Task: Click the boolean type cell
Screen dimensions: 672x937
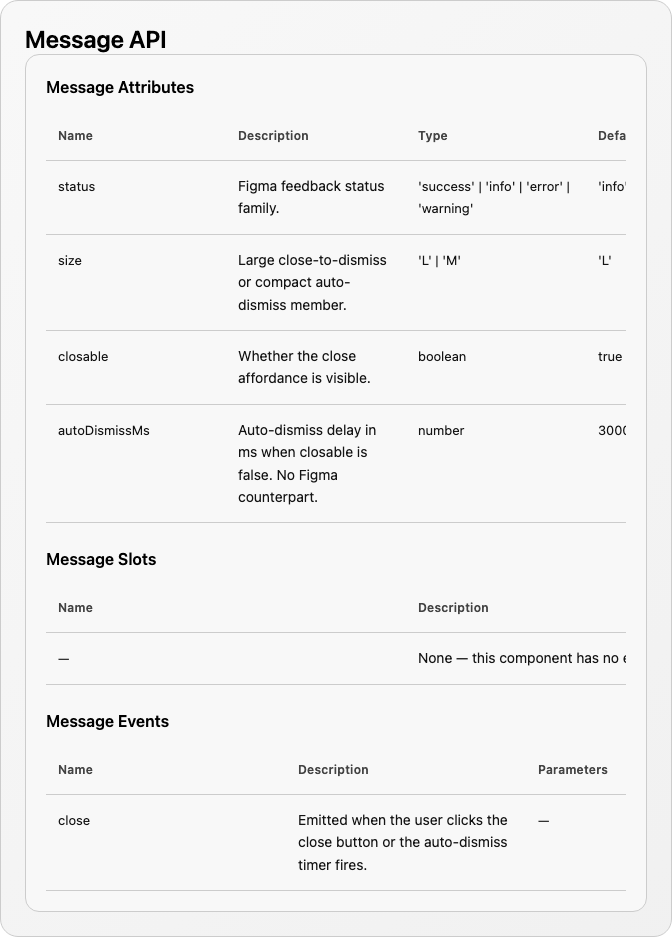Action: (x=442, y=357)
